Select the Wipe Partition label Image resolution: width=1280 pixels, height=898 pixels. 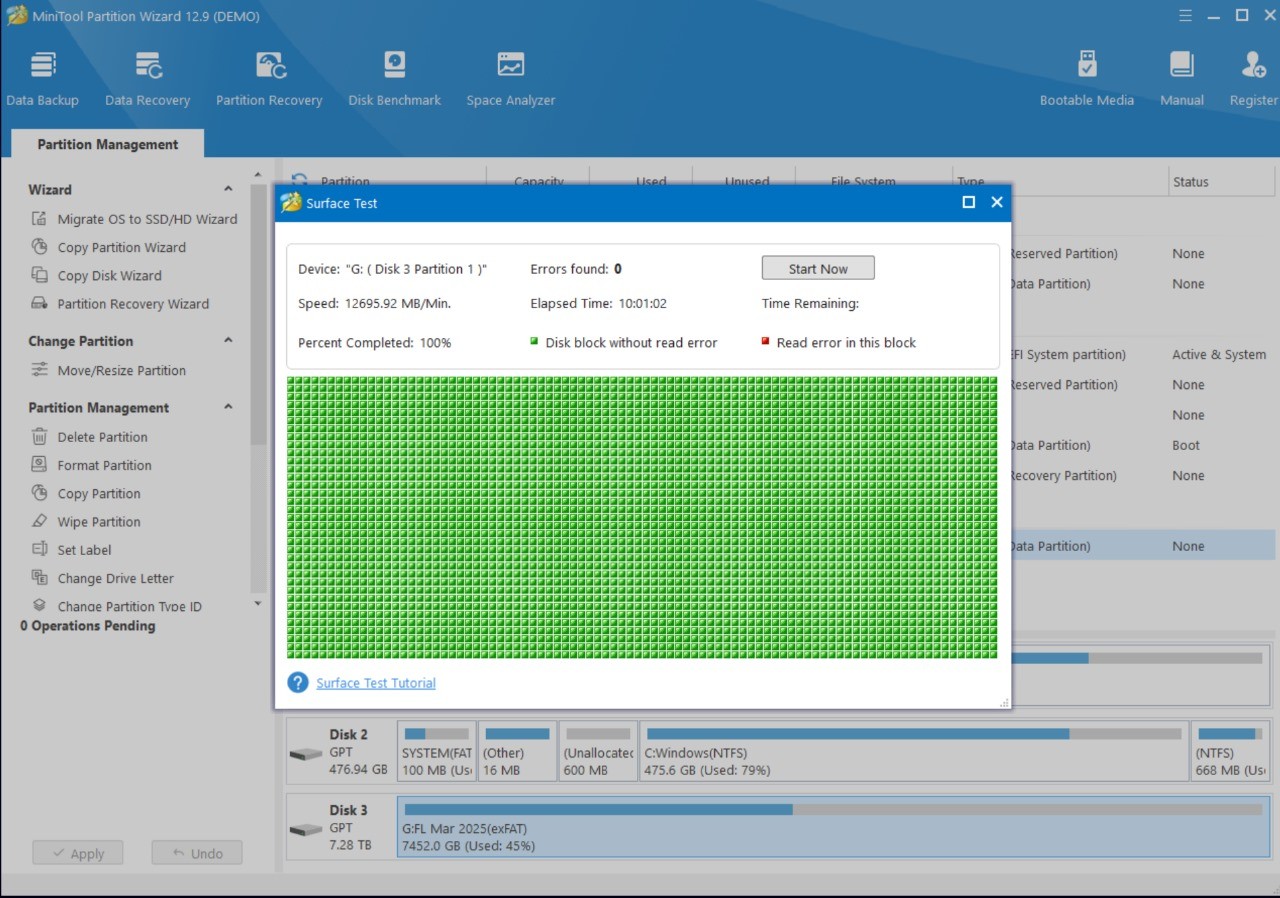99,521
